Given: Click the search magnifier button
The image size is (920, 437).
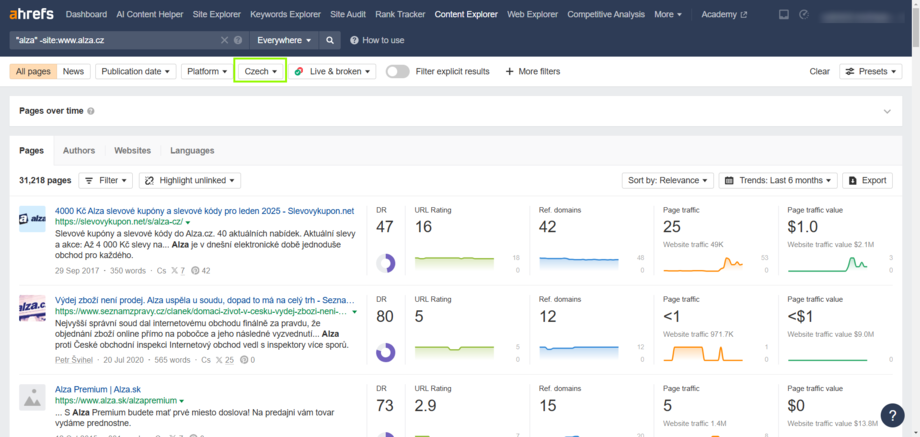Looking at the screenshot, I should [x=330, y=40].
